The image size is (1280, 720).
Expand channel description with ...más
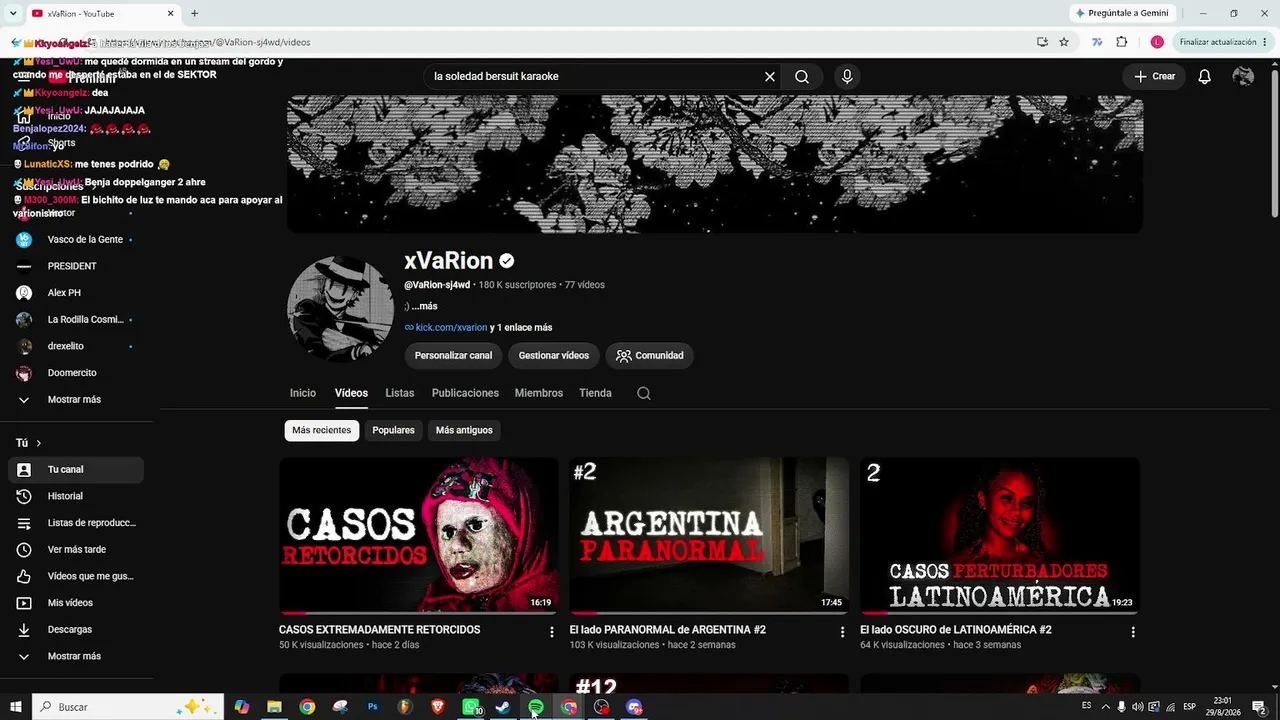point(425,306)
